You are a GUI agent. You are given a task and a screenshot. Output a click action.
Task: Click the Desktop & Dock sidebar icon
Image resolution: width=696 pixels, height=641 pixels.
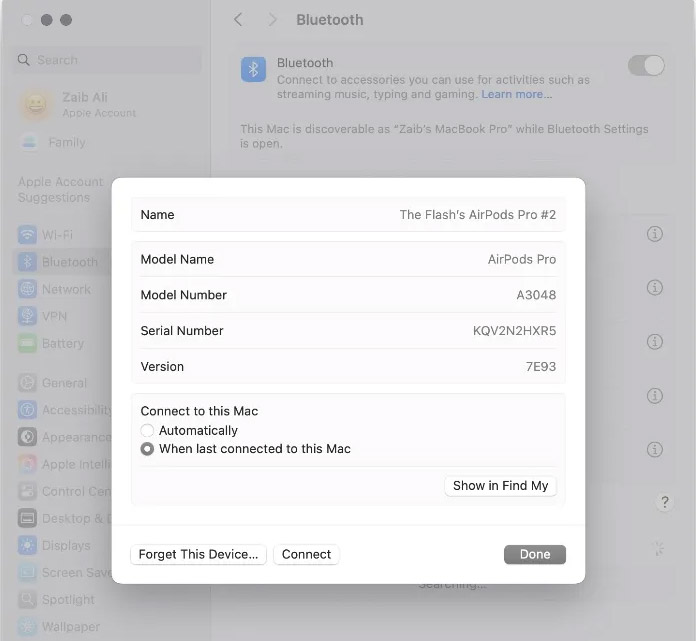(27, 518)
